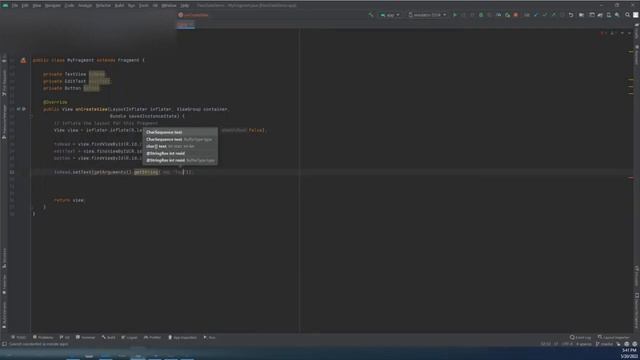Open the Layout Inspector
This screenshot has width=640, height=360.
(614, 338)
